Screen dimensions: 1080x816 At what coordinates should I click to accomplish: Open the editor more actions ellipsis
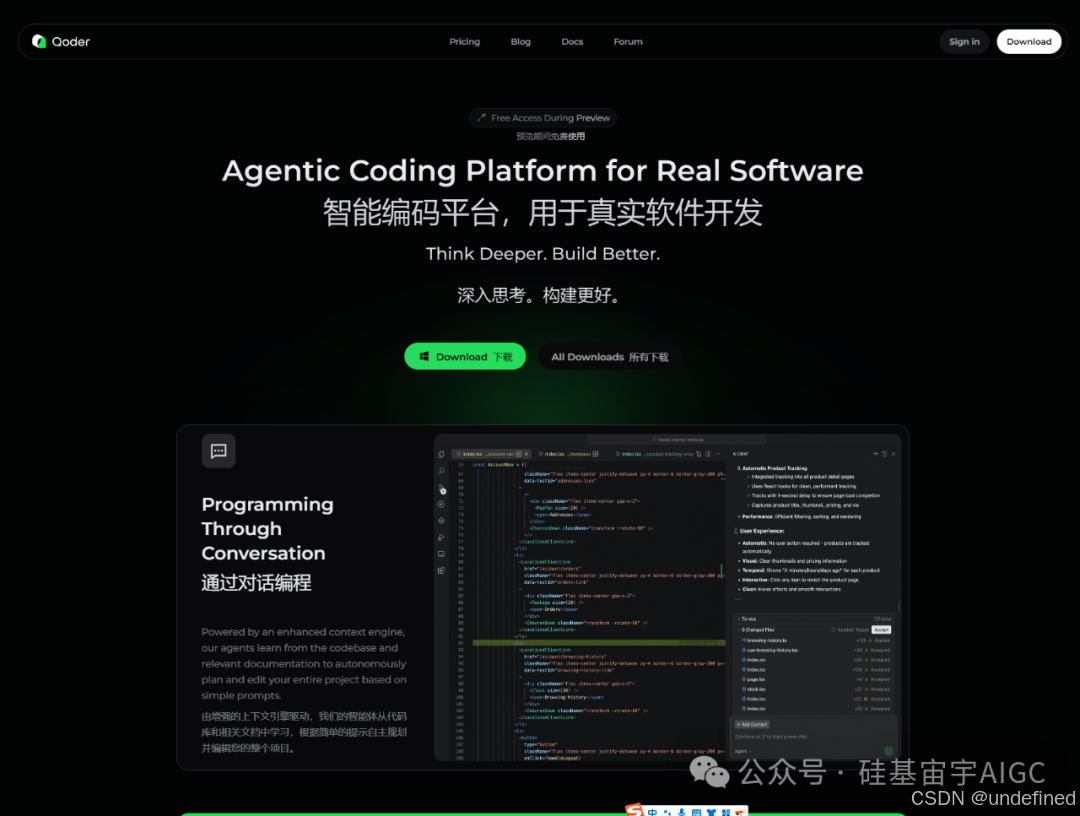tap(718, 454)
